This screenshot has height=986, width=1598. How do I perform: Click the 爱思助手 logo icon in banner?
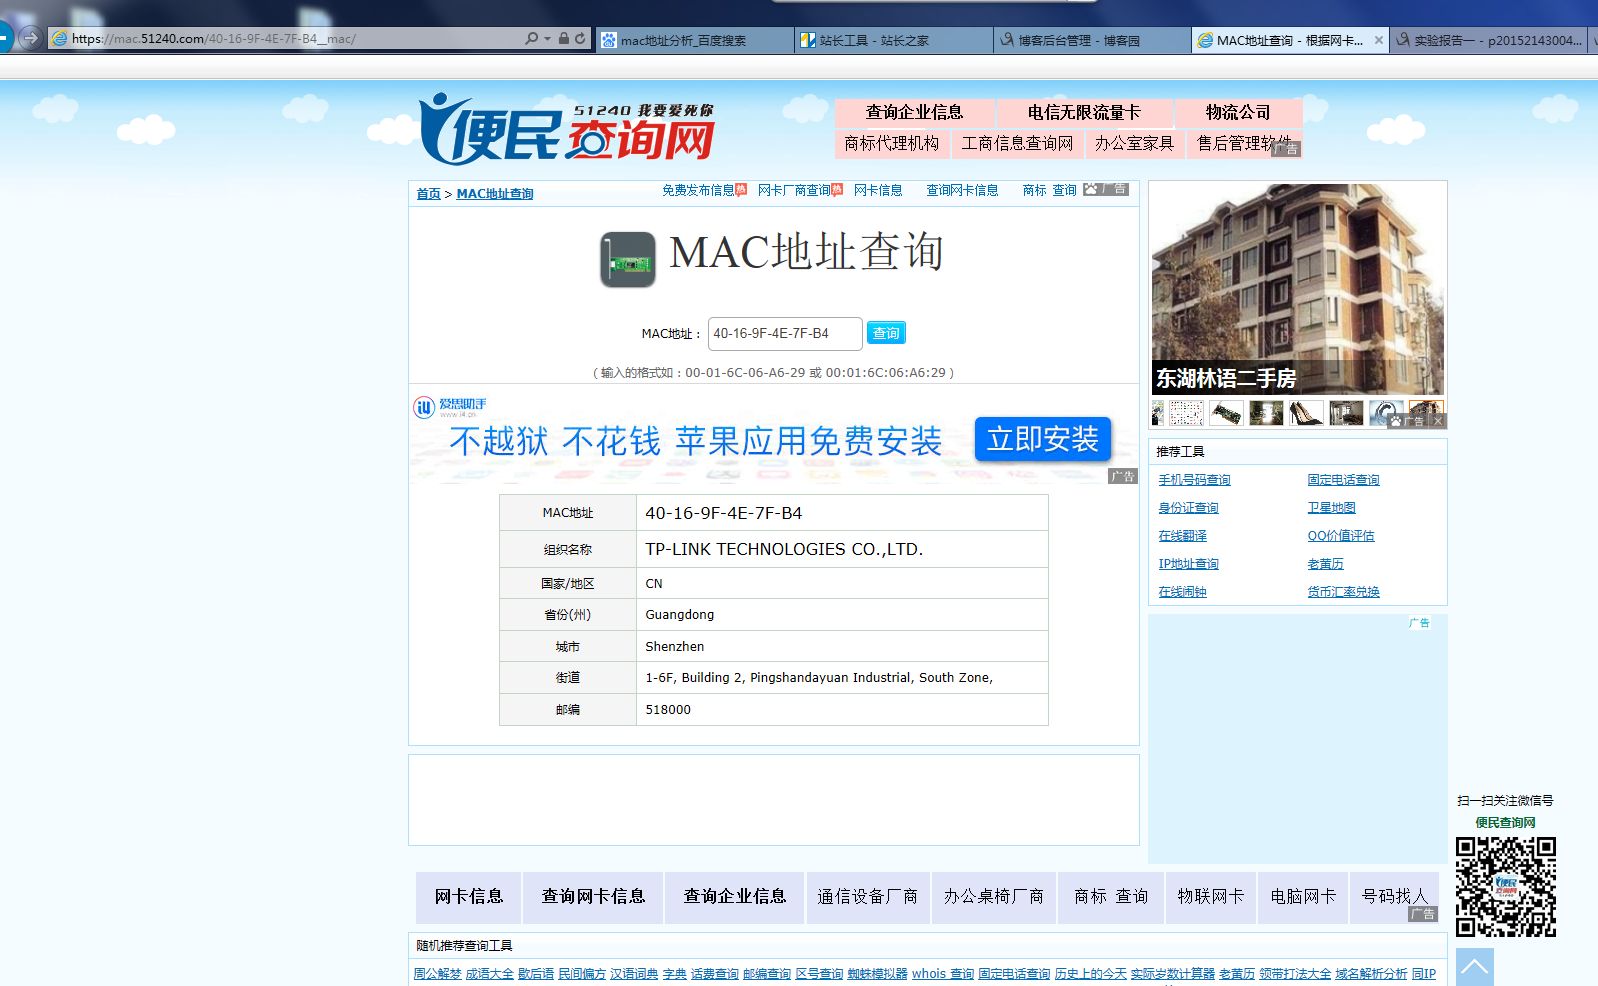424,407
